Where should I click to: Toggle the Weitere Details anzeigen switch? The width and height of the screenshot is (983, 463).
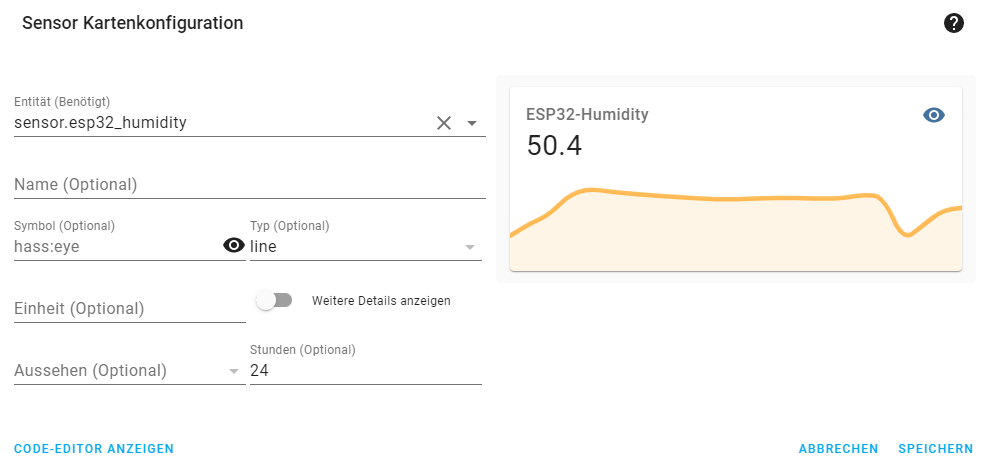pos(275,301)
